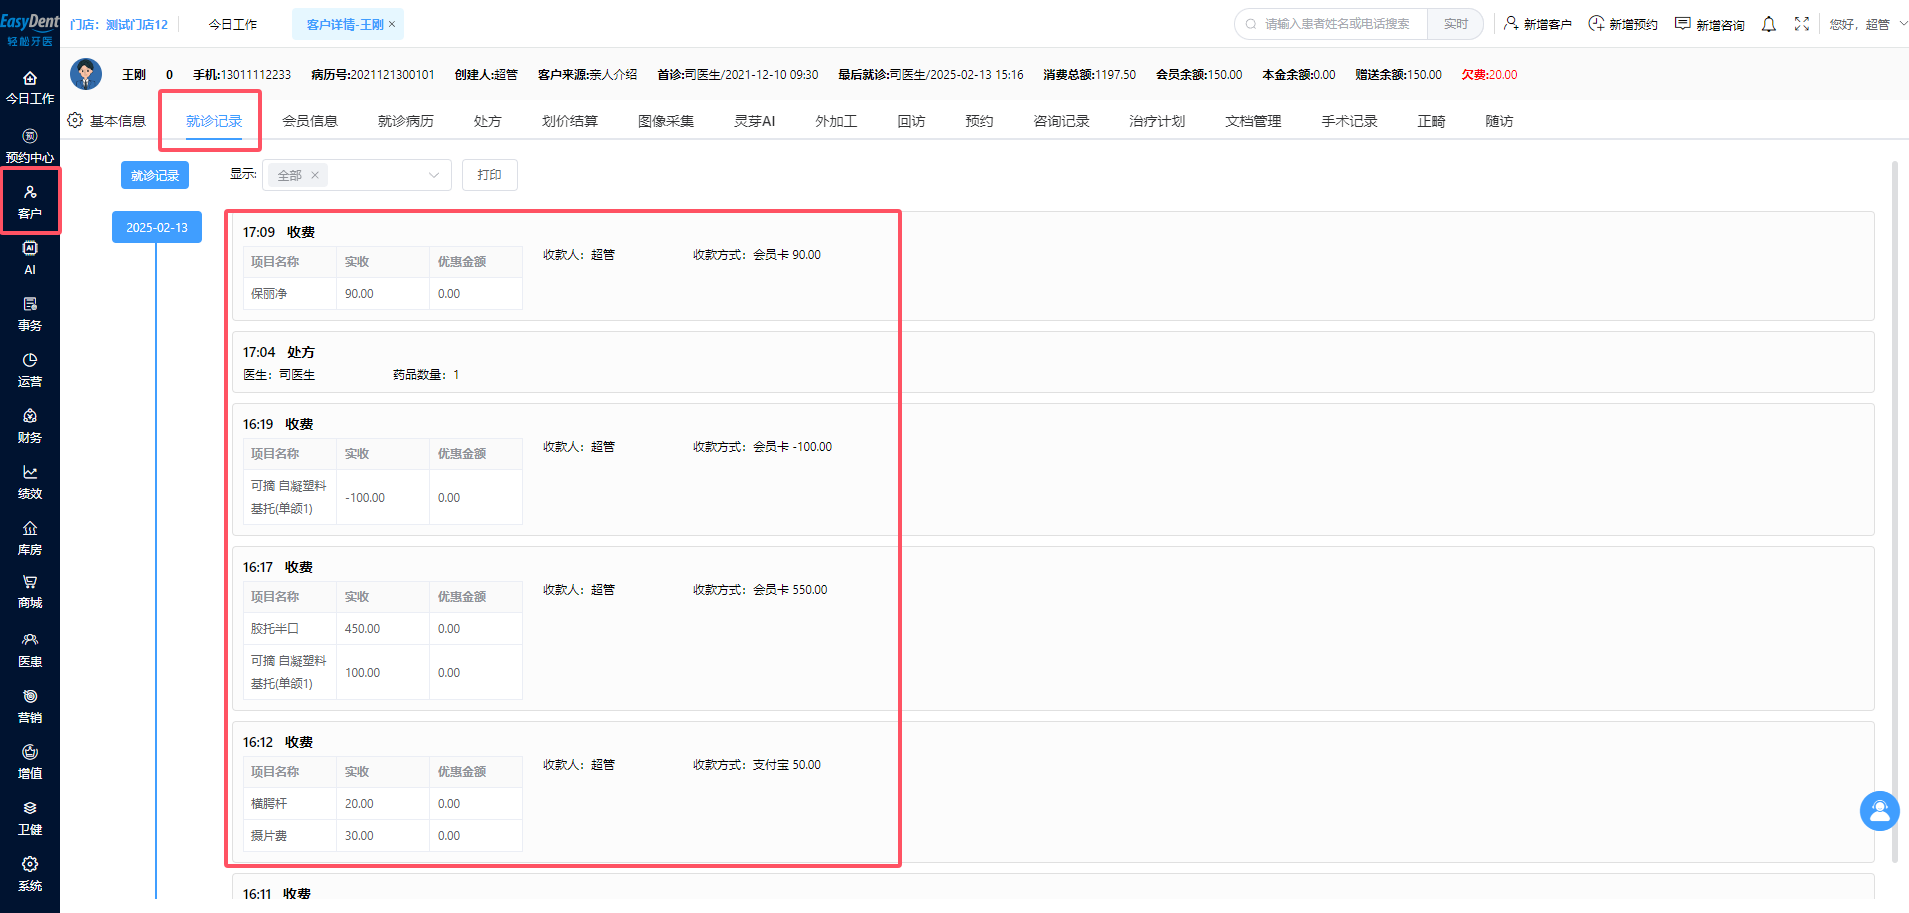
Task: Click the -100.00 实收 cell
Action: pyautogui.click(x=383, y=497)
